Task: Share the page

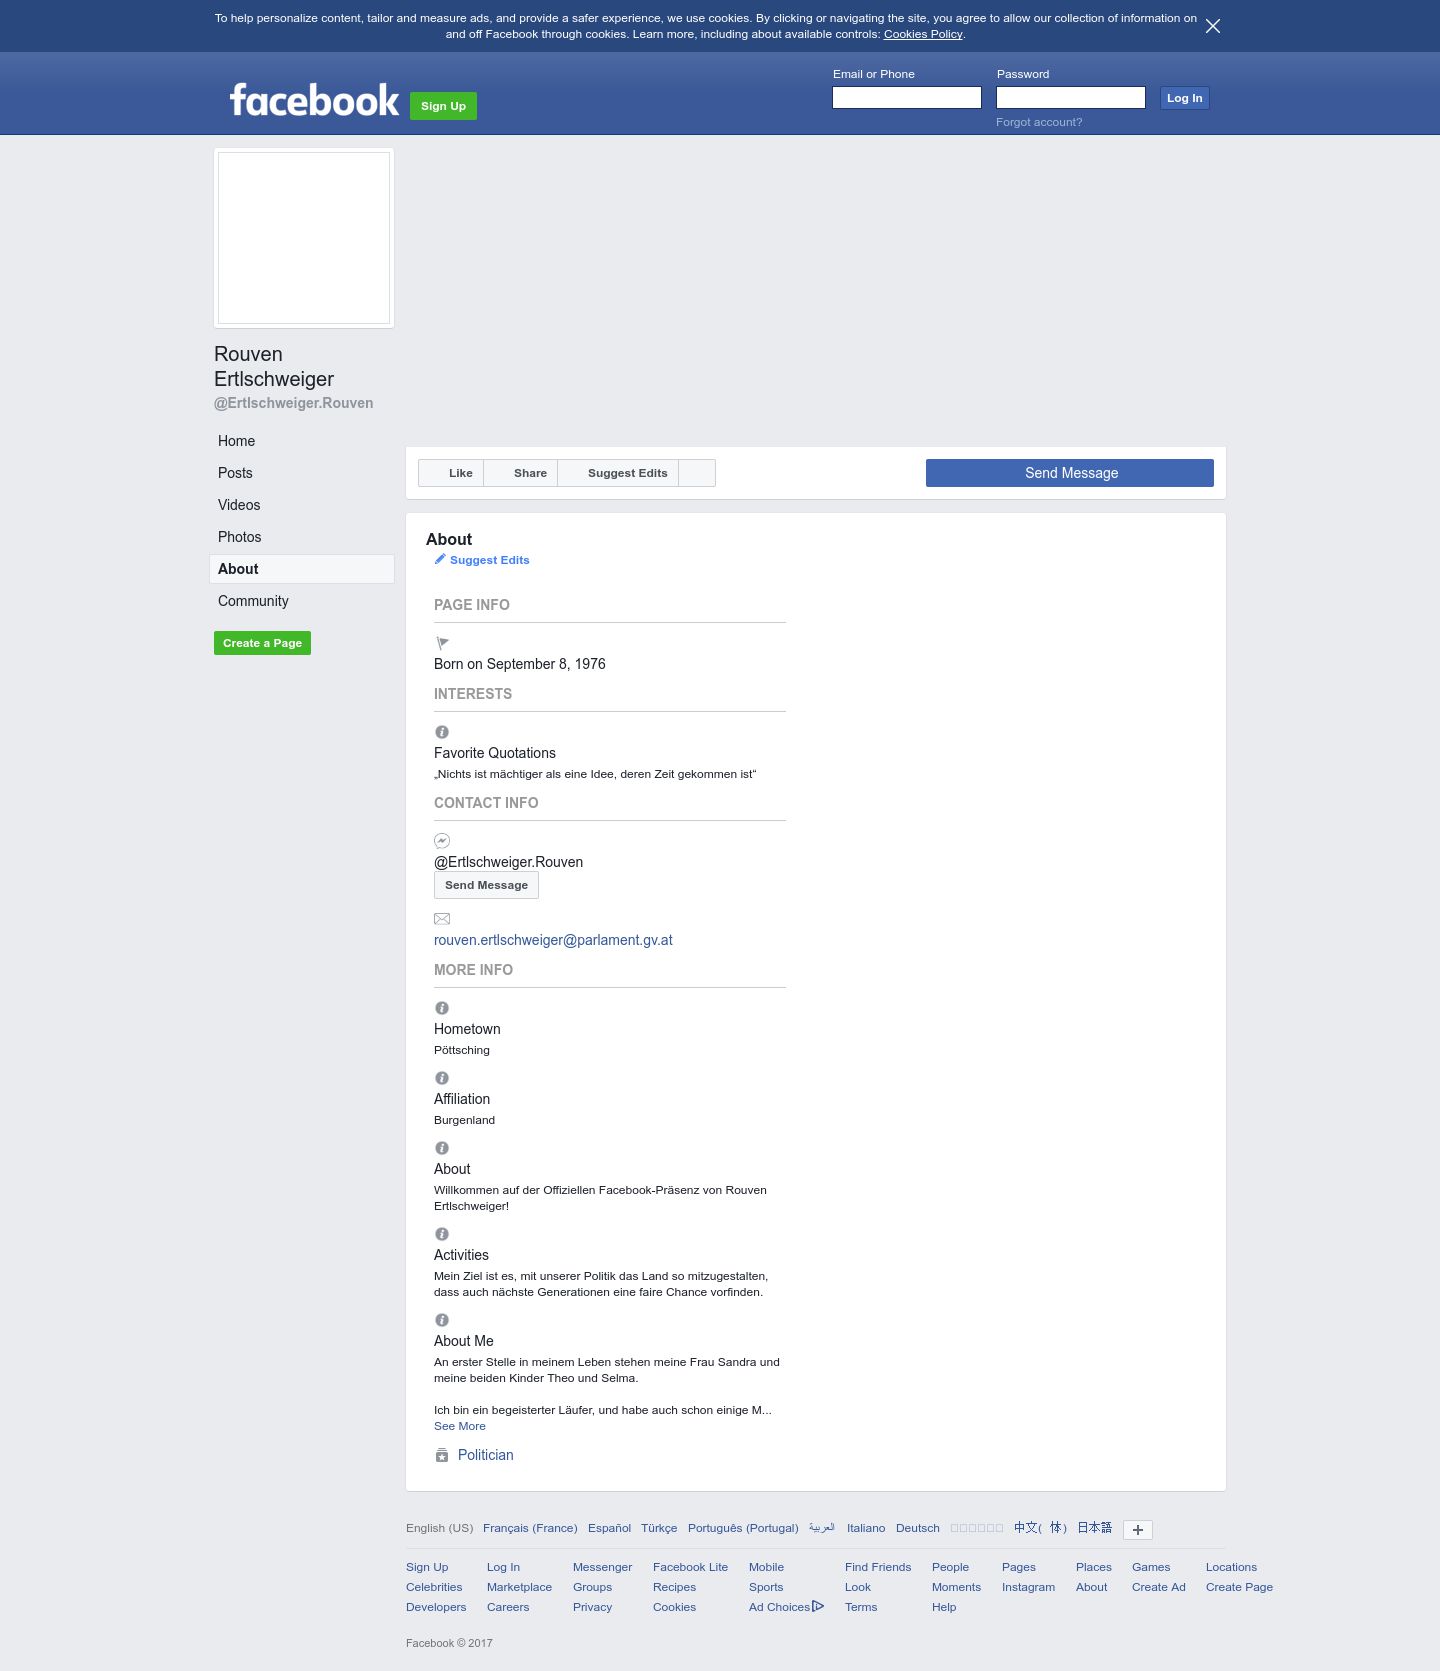Action: [521, 473]
